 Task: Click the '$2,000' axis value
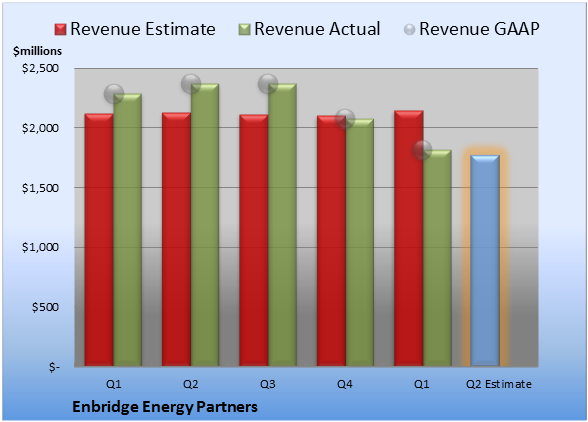40,128
